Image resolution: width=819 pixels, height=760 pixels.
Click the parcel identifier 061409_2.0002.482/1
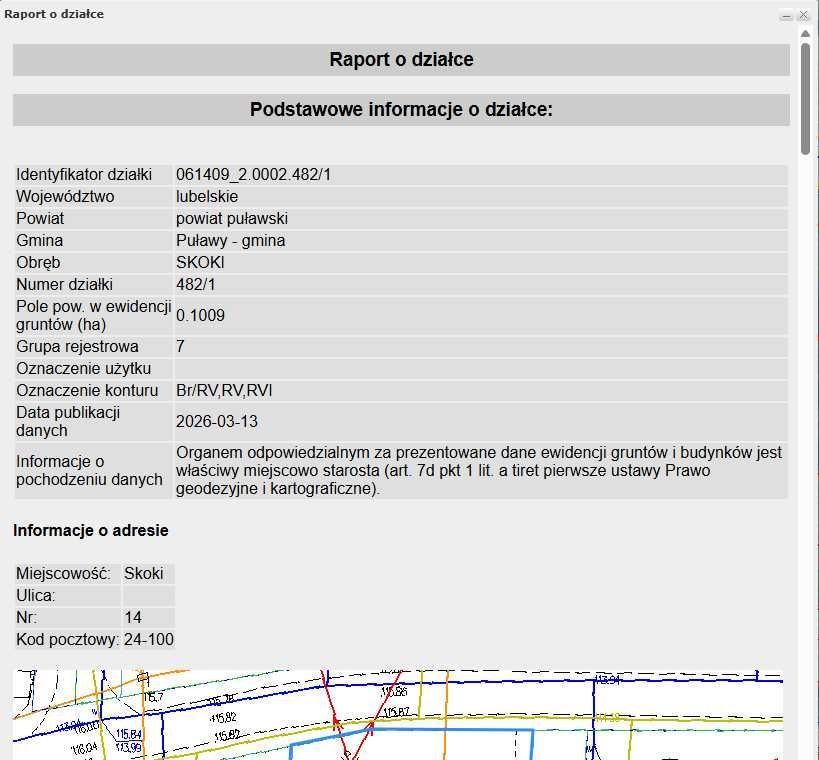[253, 175]
